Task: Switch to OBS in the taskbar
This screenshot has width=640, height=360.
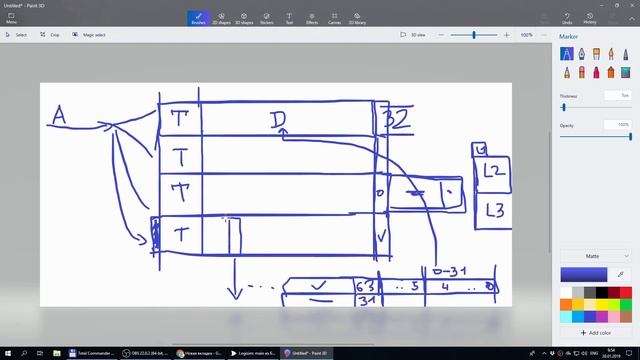Action: 145,353
